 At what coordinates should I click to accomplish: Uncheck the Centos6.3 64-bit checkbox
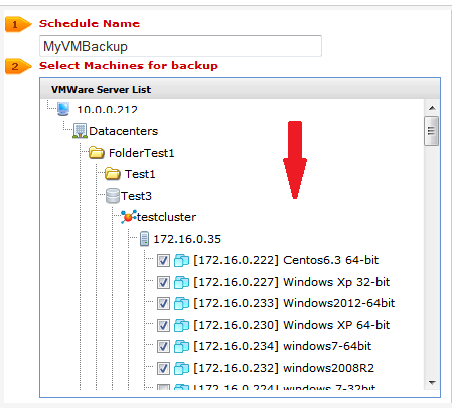tap(163, 261)
